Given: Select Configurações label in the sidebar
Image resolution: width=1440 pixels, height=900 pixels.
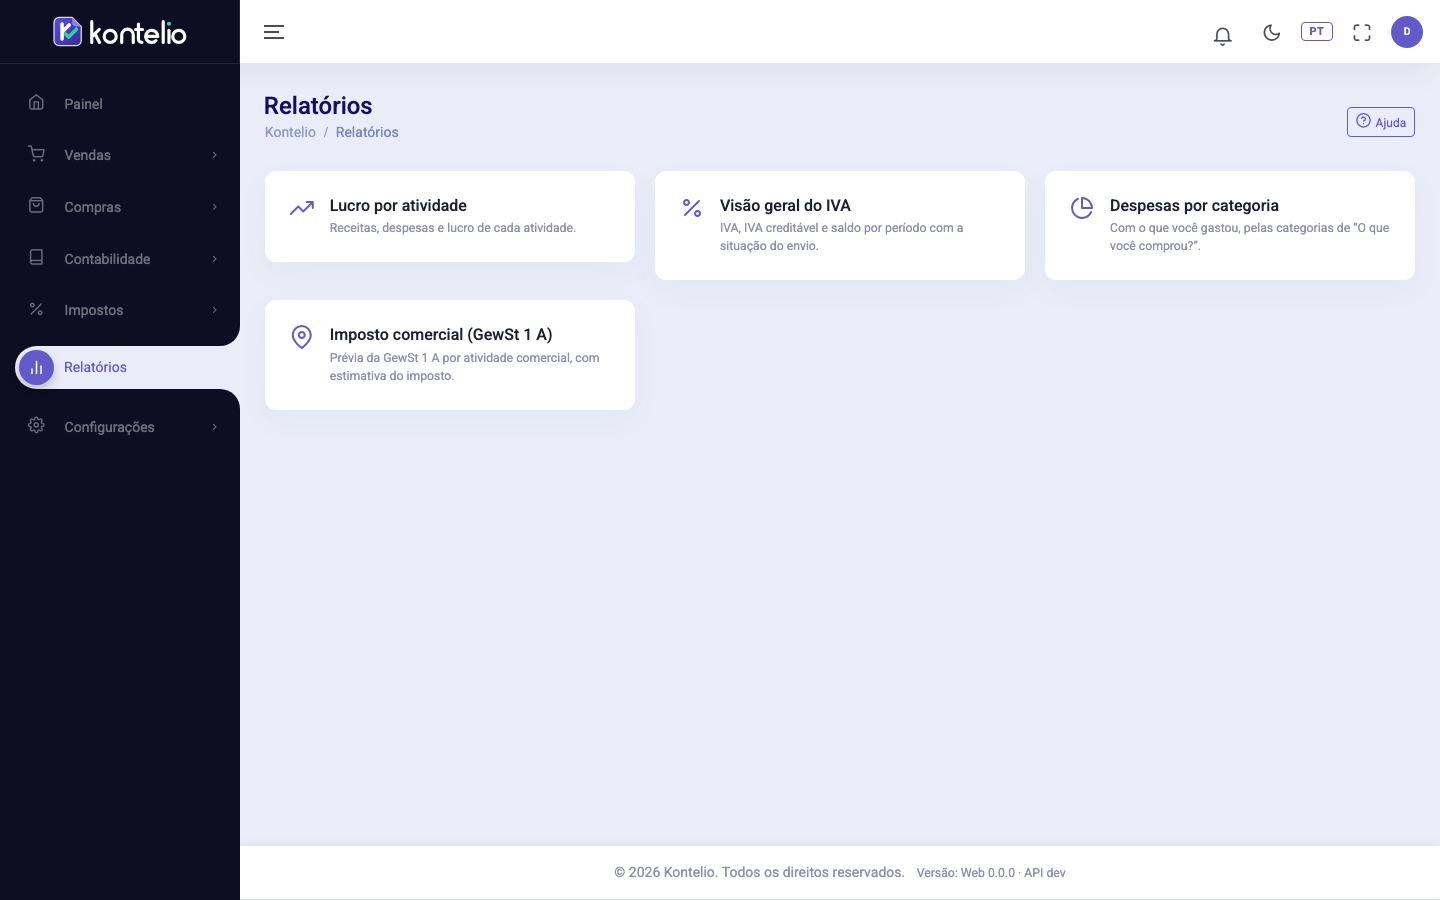Looking at the screenshot, I should [x=109, y=427].
